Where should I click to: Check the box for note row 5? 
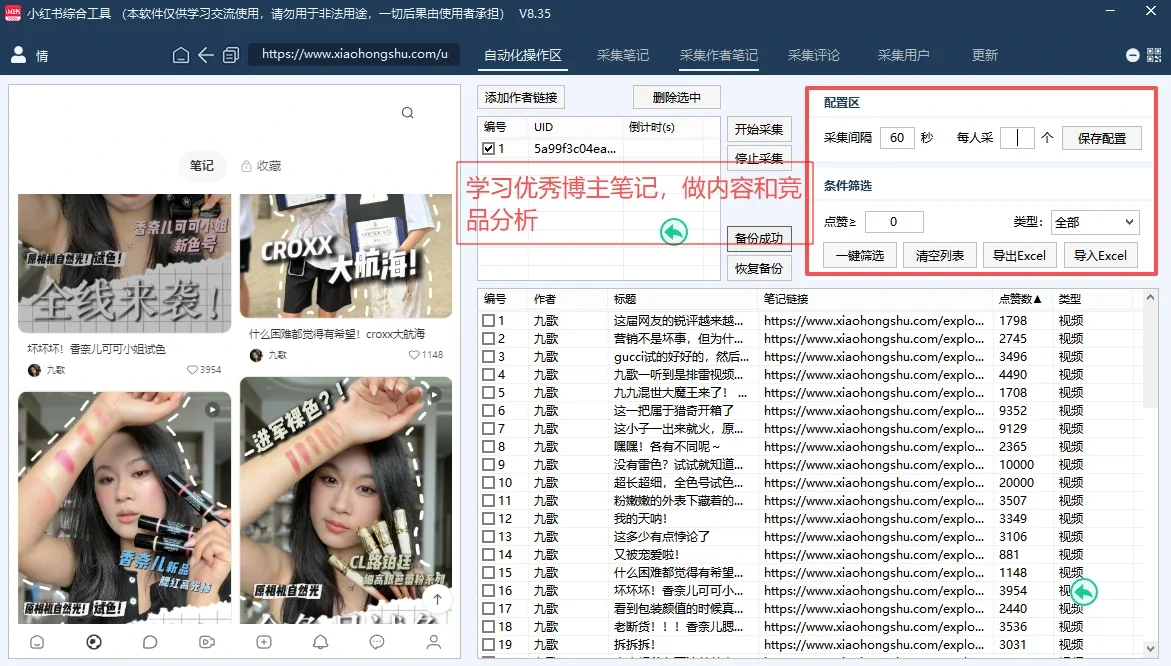tap(488, 393)
